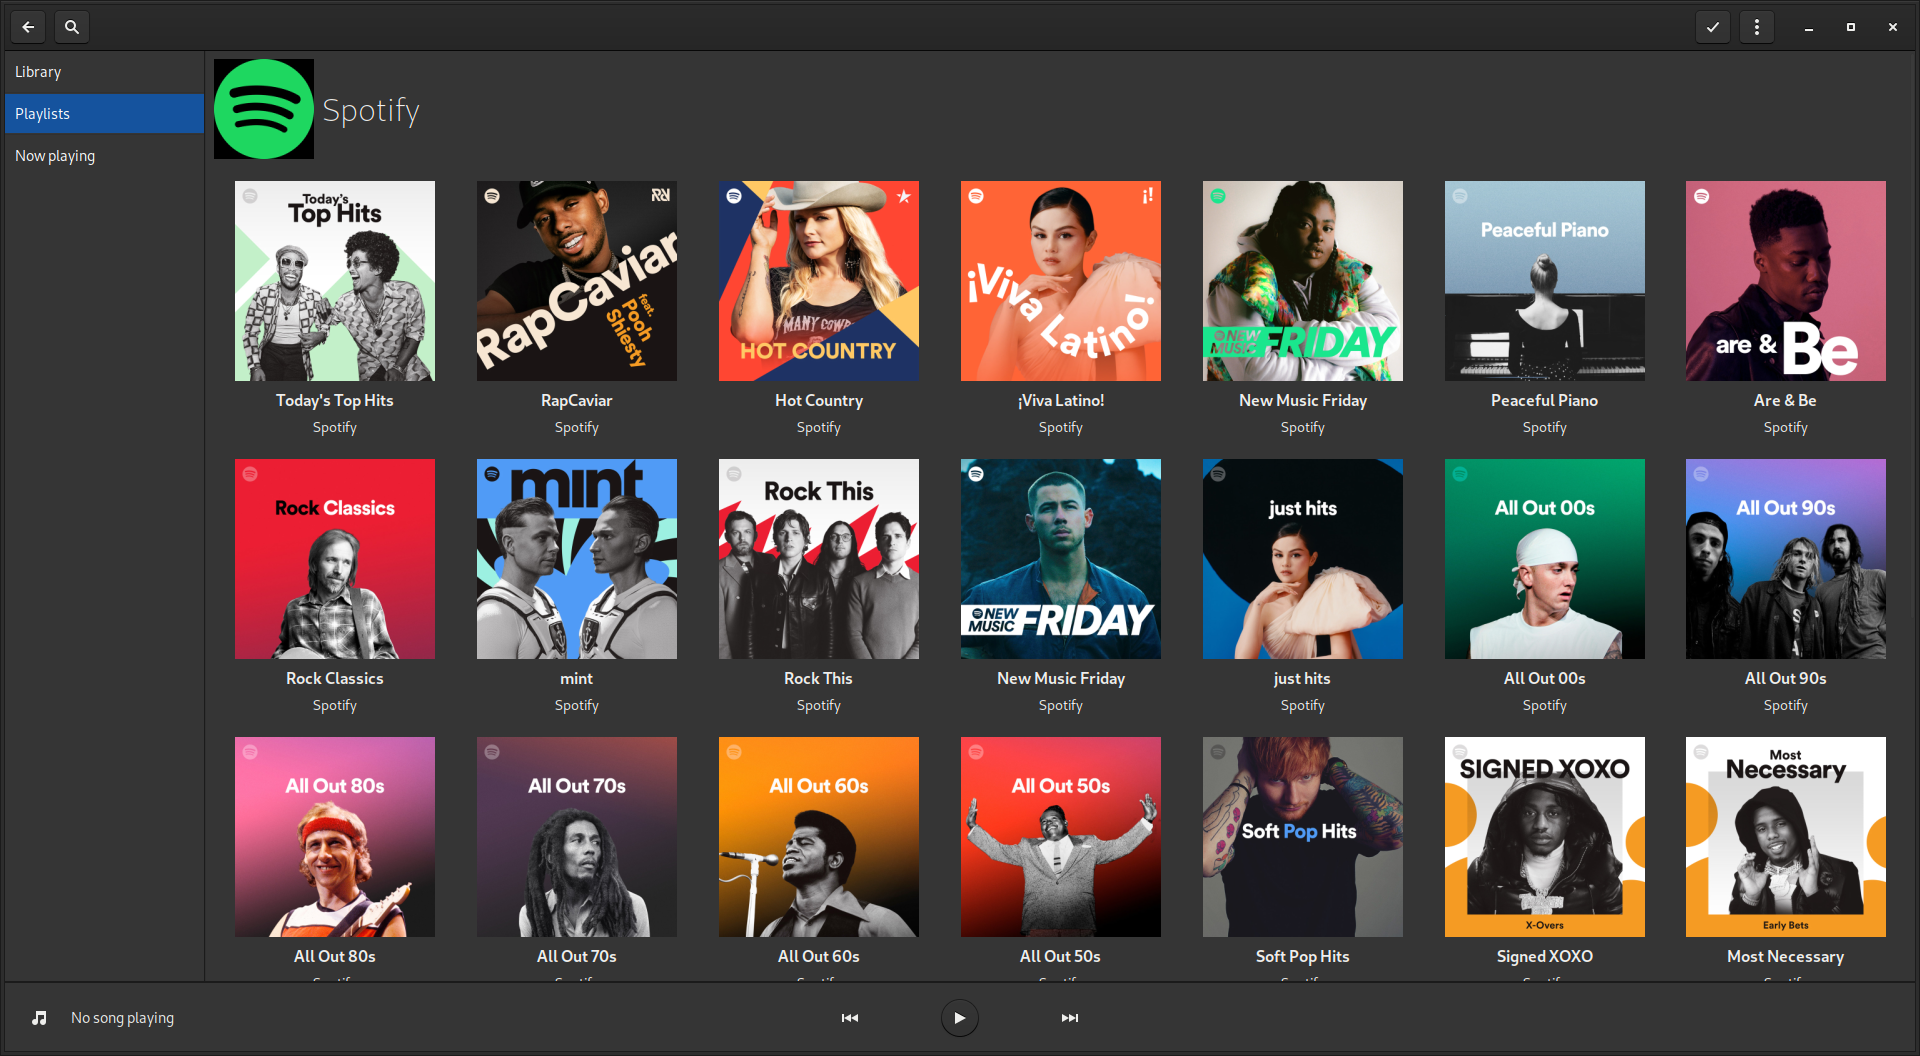Open the All Out 50s playlist cover
1920x1056 pixels.
click(1061, 837)
